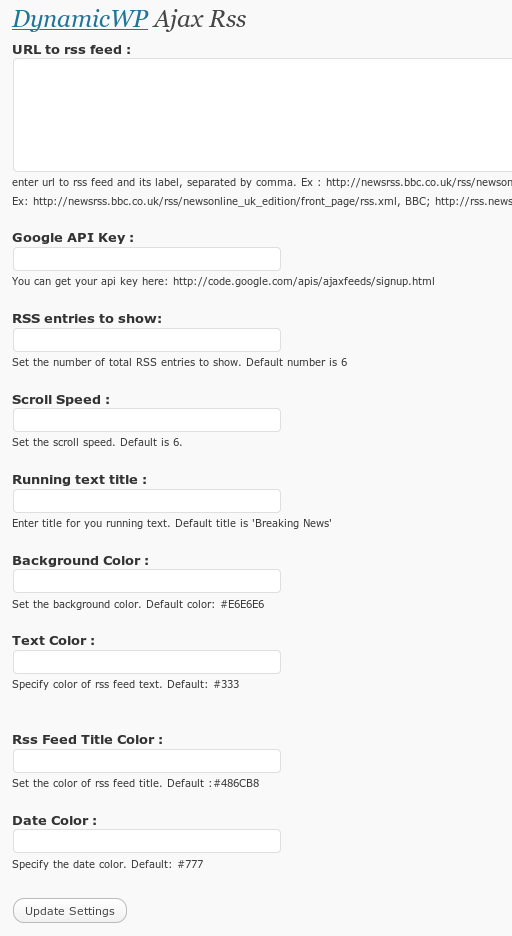Focus the Google API Key field
This screenshot has width=512, height=936.
(147, 259)
